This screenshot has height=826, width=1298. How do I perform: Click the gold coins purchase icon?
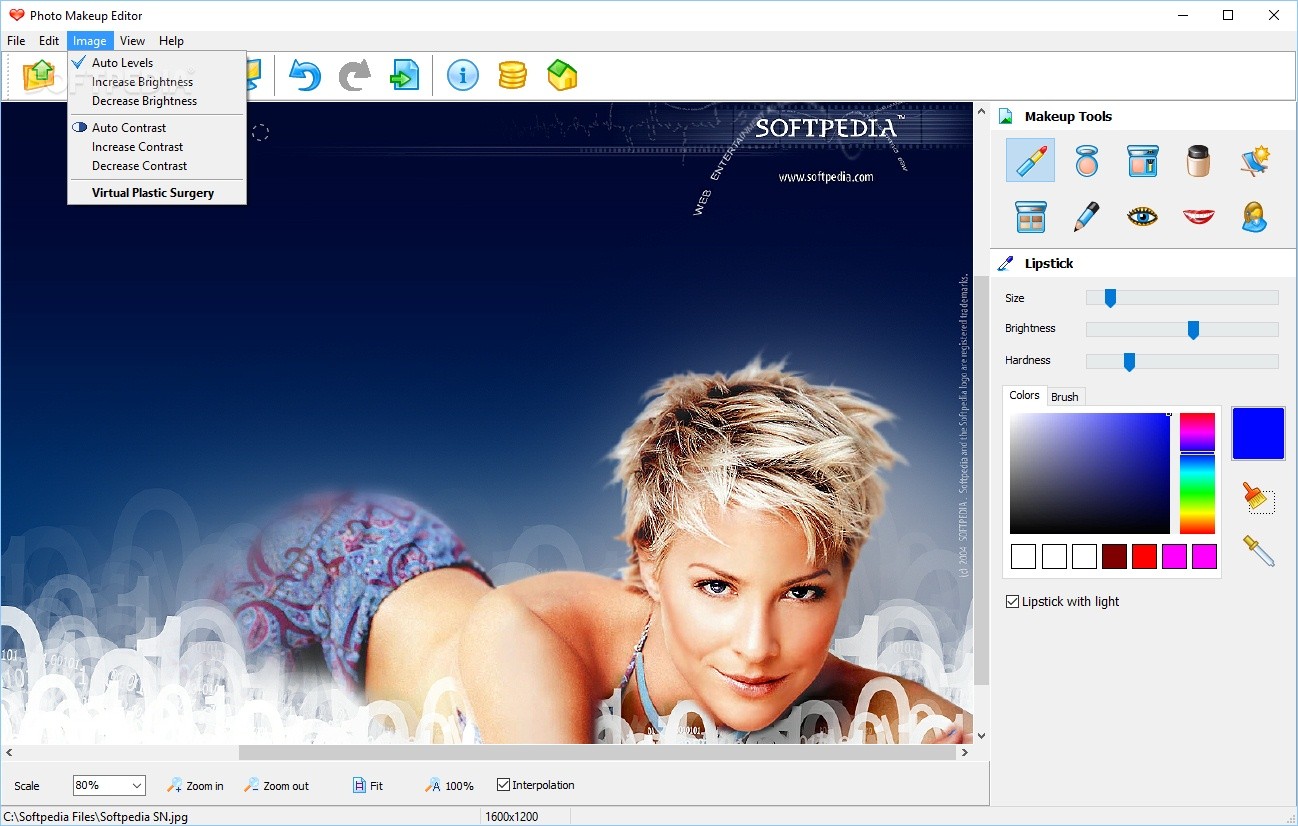(x=512, y=75)
